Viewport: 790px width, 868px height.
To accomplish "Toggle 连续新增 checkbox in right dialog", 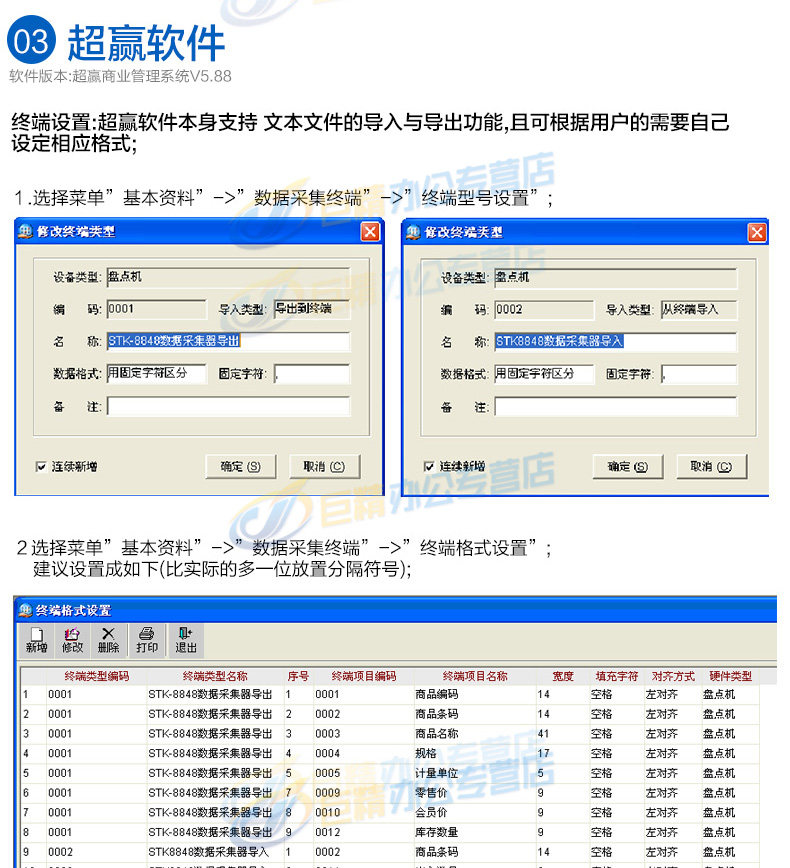I will coord(428,467).
